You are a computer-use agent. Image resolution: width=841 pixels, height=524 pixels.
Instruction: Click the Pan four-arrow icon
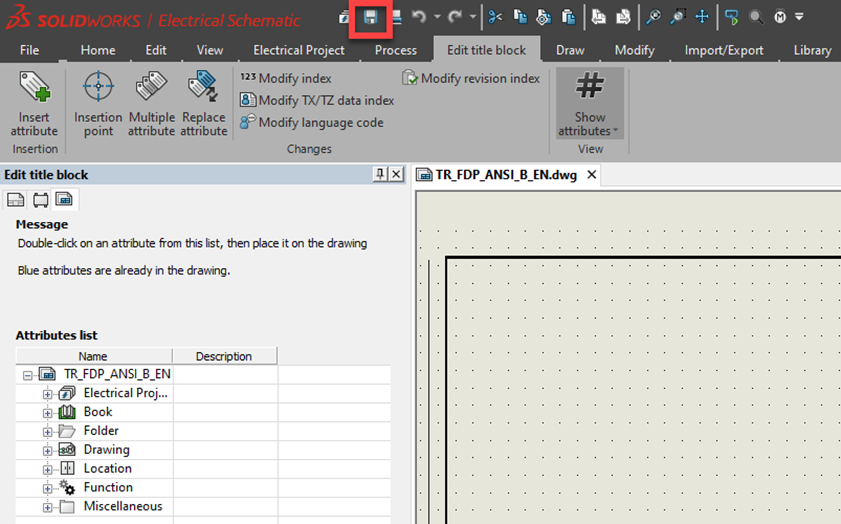point(702,17)
